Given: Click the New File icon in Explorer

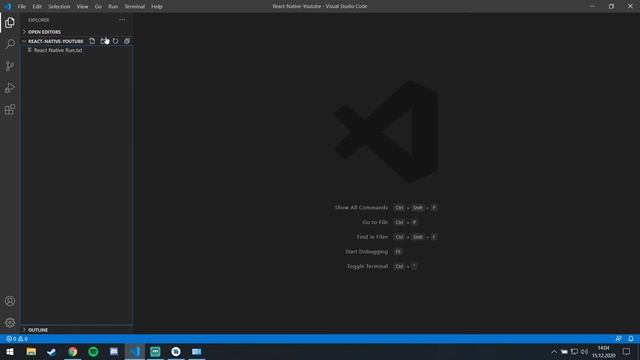Looking at the screenshot, I should tap(92, 41).
